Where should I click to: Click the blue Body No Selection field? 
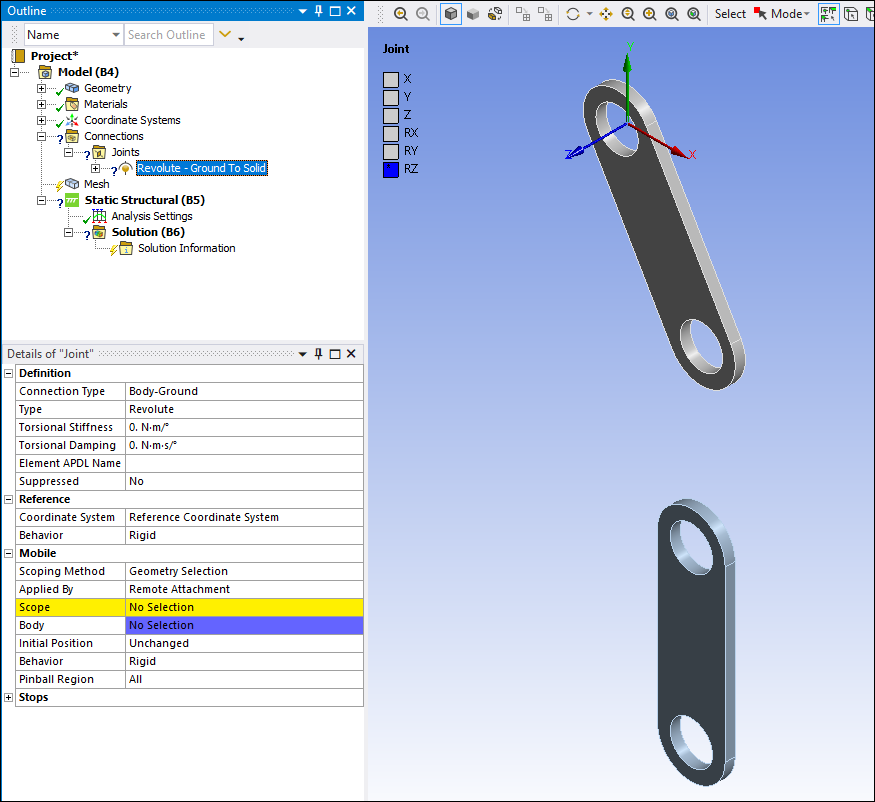(244, 625)
